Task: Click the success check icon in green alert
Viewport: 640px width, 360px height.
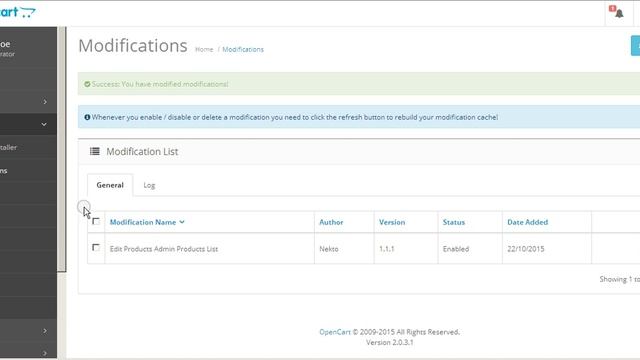Action: [87, 84]
